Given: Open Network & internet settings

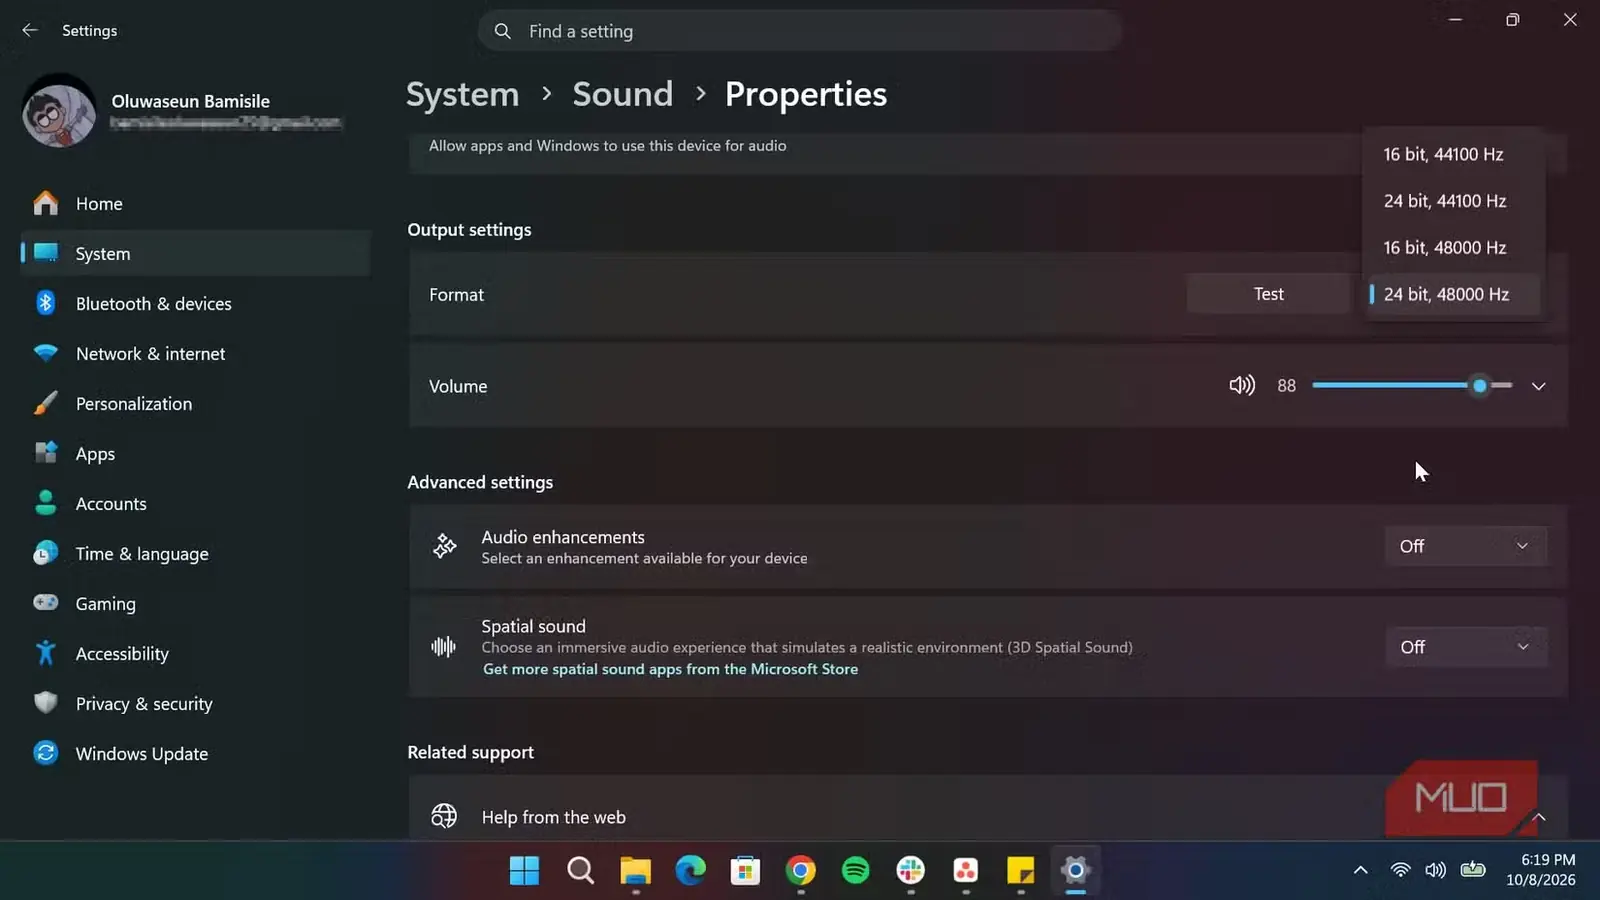Looking at the screenshot, I should (x=196, y=354).
